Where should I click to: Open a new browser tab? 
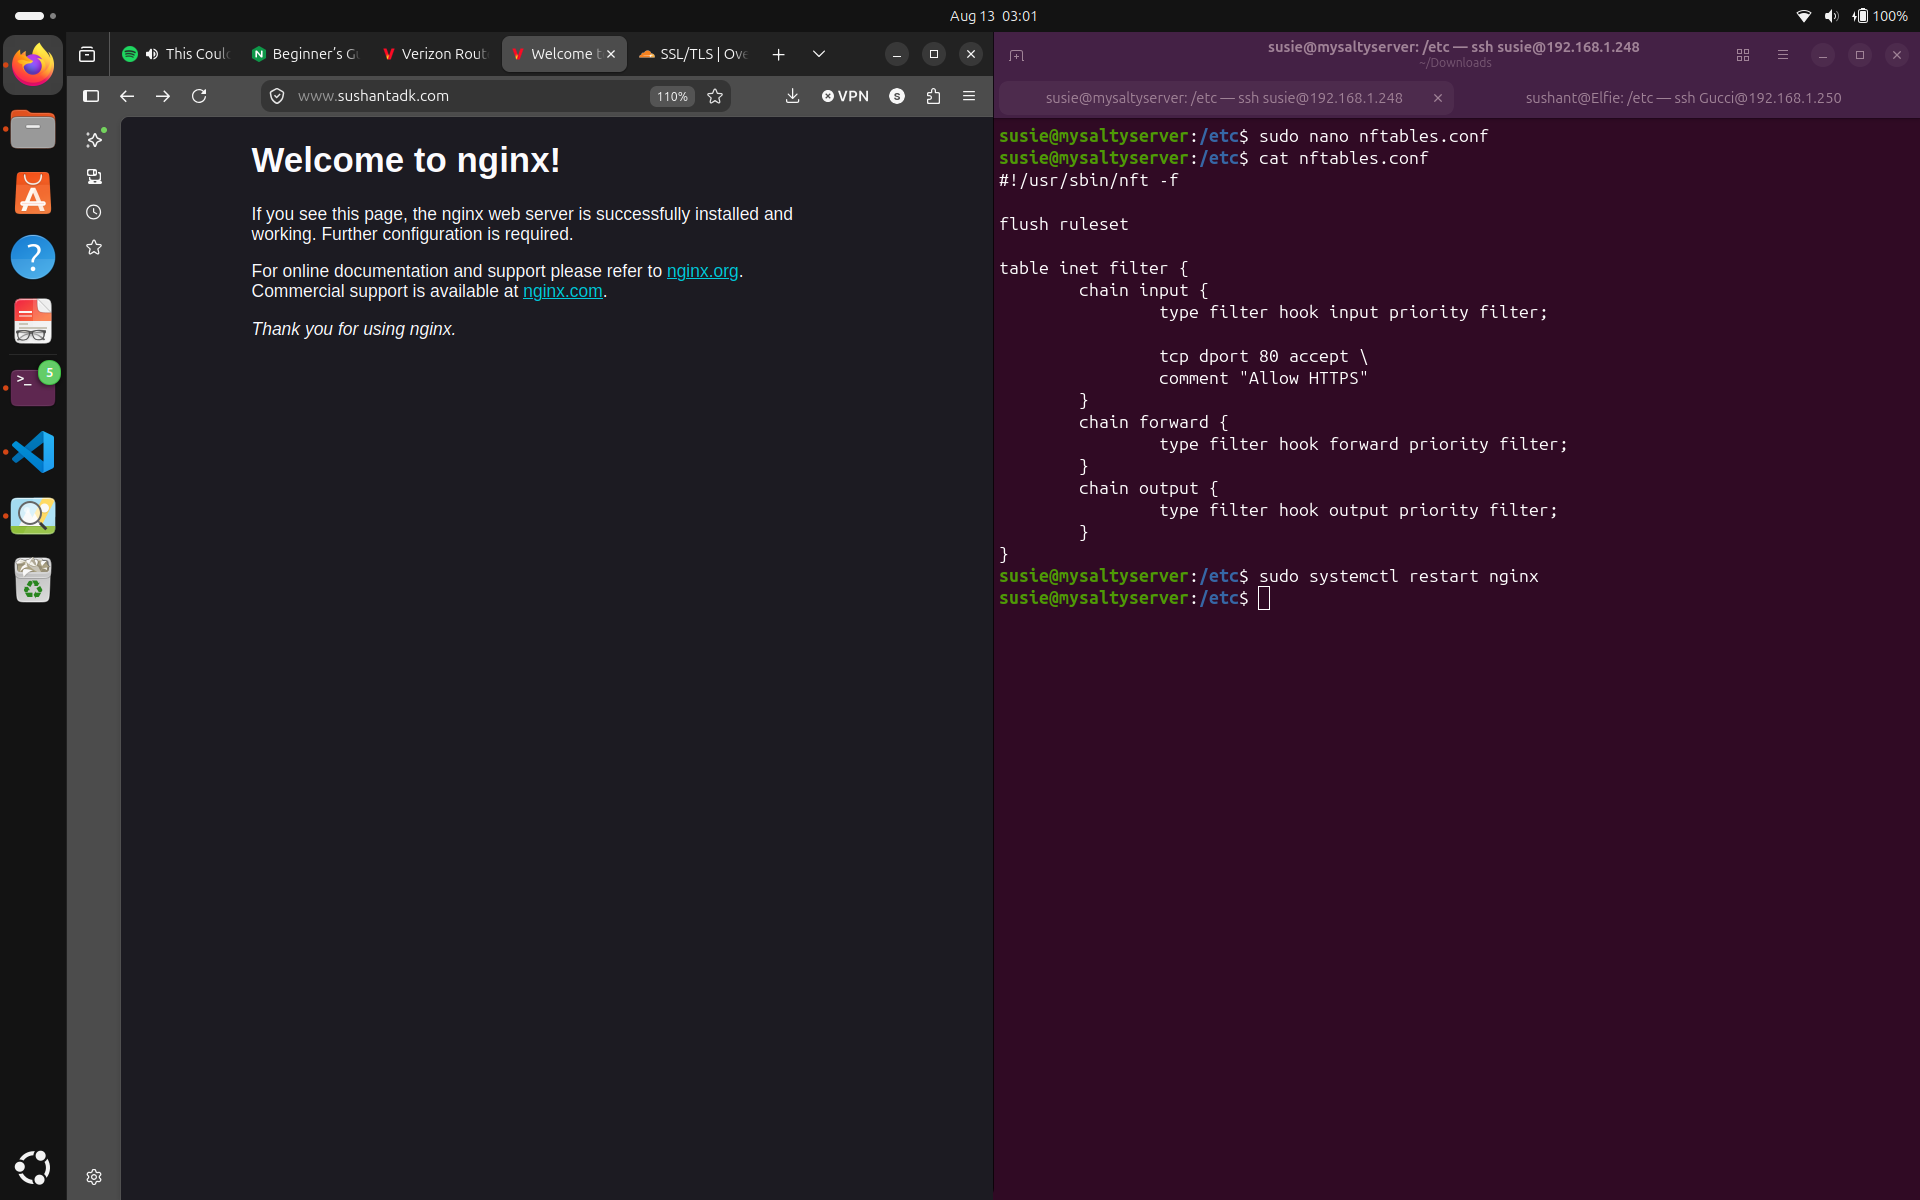[x=778, y=54]
